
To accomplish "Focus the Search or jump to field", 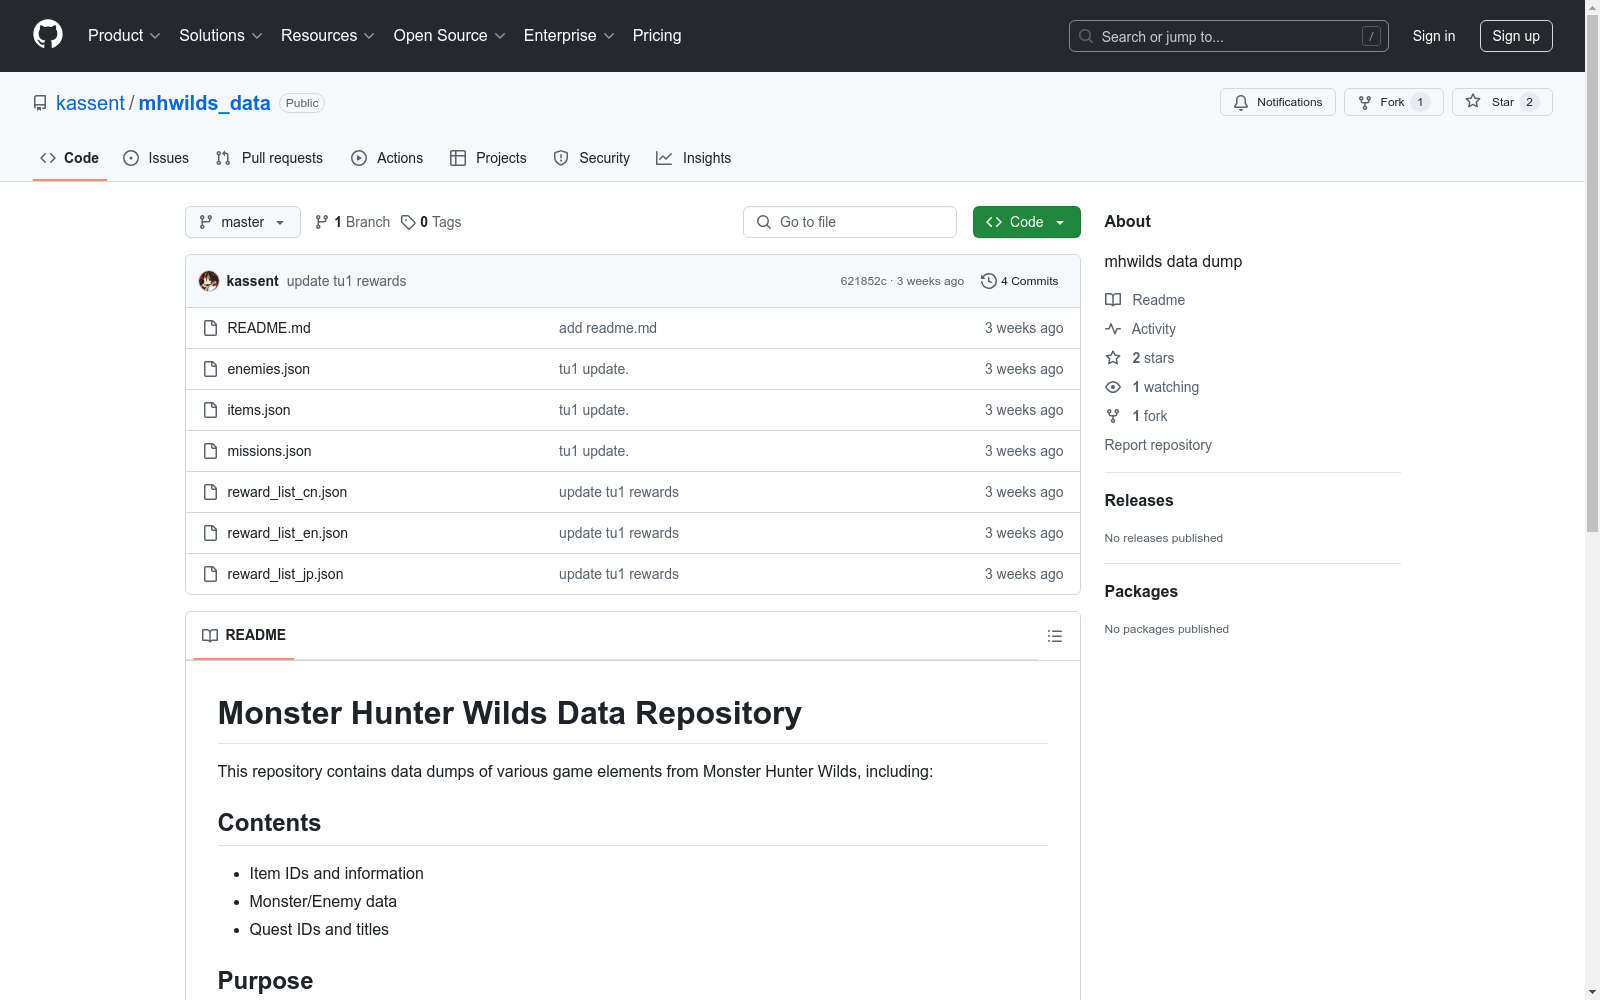I will coord(1228,36).
